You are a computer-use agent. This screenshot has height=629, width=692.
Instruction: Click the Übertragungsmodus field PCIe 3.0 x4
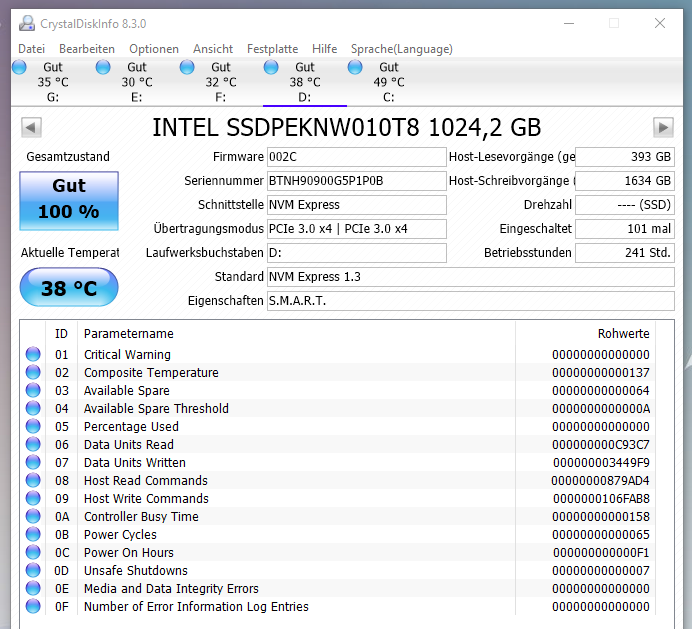click(357, 229)
